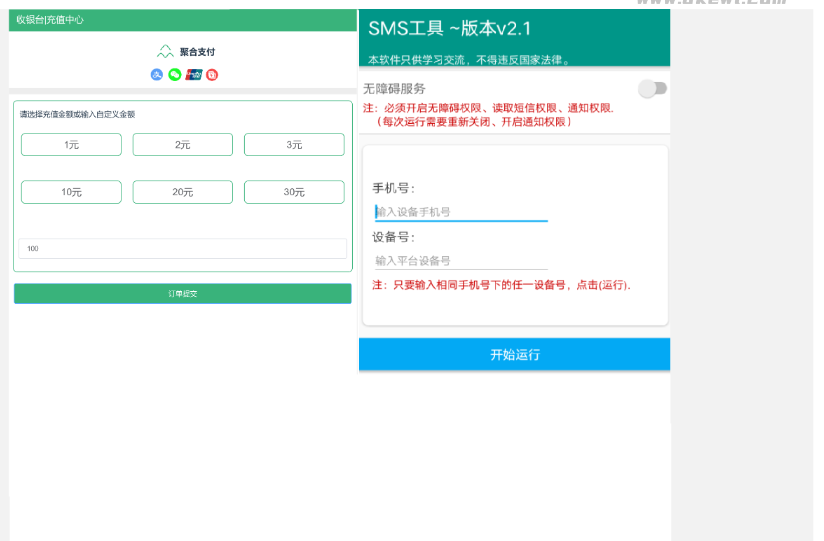Click the custom amount field showing 100
Screen dimensions: 824x541
click(183, 249)
